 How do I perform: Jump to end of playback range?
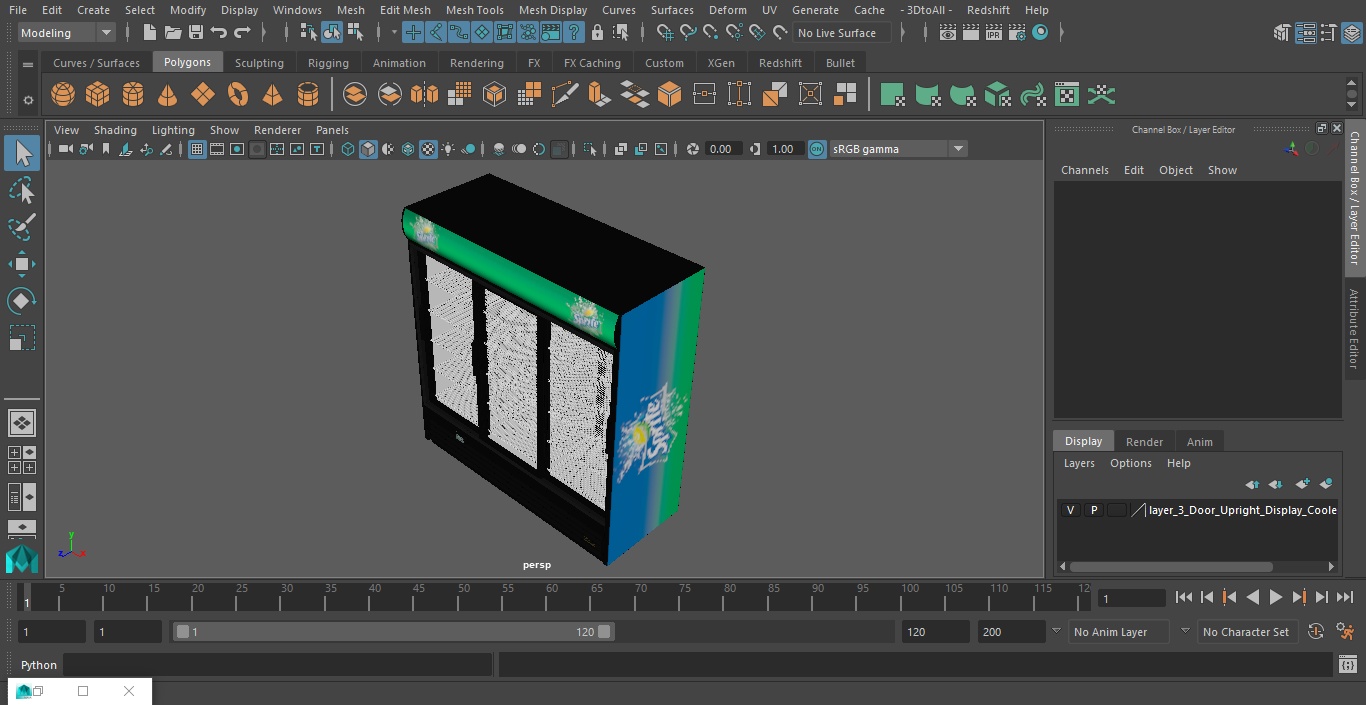coord(1345,597)
